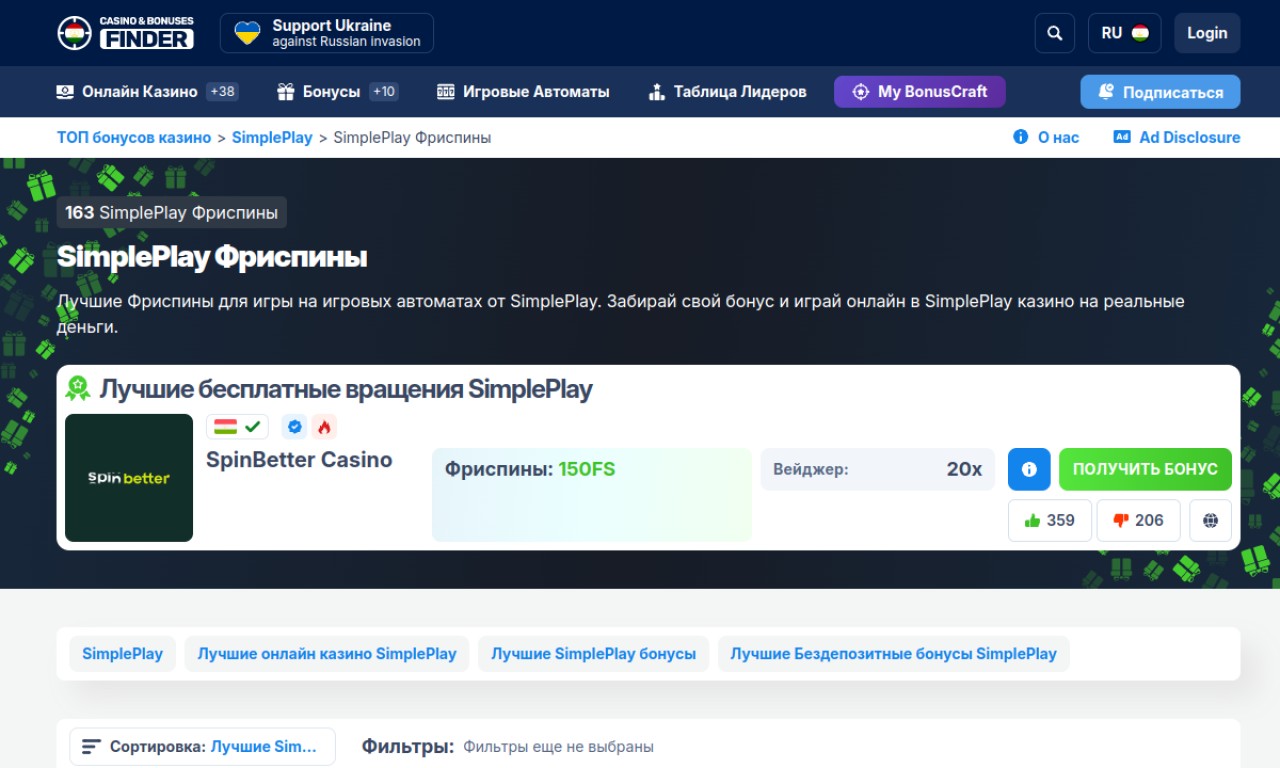
Task: Click the fire hot badge icon
Action: [324, 427]
